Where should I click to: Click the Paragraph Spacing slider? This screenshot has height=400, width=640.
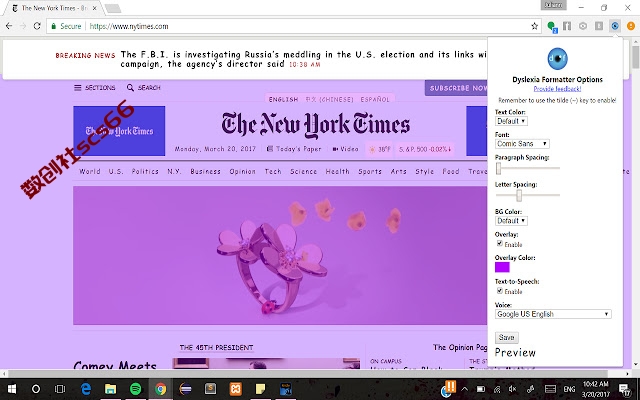527,168
